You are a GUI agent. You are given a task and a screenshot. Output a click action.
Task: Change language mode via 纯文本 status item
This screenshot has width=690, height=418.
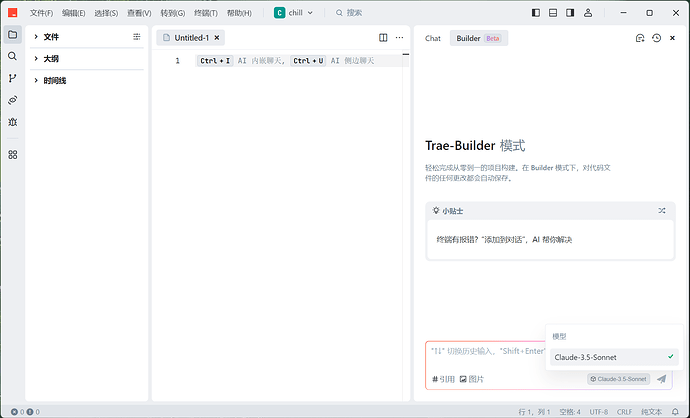(x=651, y=412)
